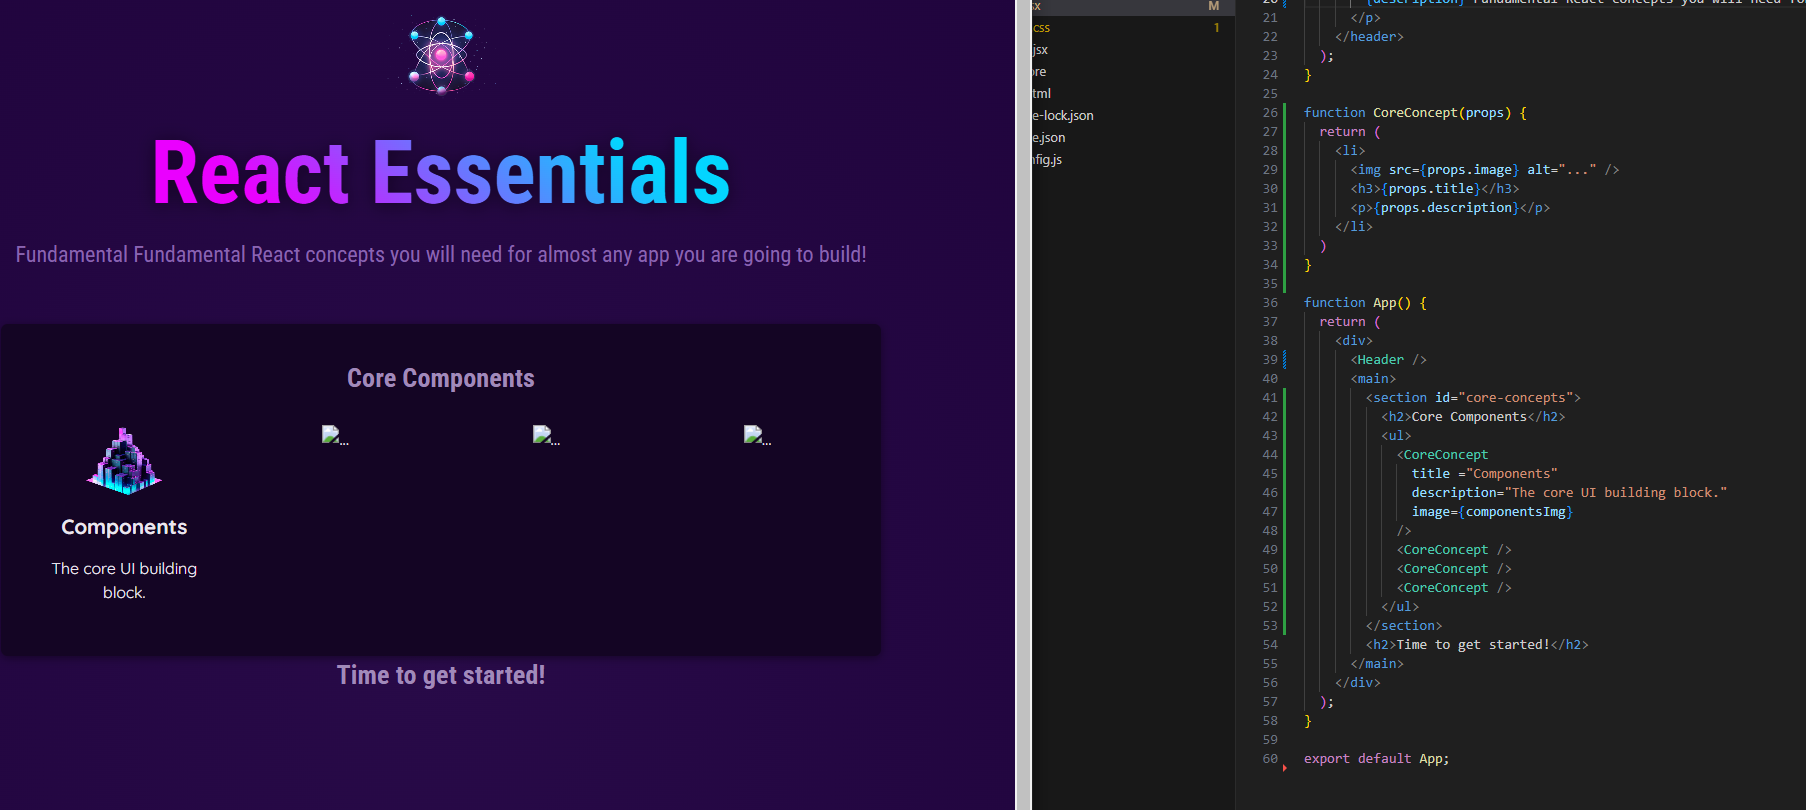
Task: Click the 'Time to get started!' heading
Action: point(441,675)
